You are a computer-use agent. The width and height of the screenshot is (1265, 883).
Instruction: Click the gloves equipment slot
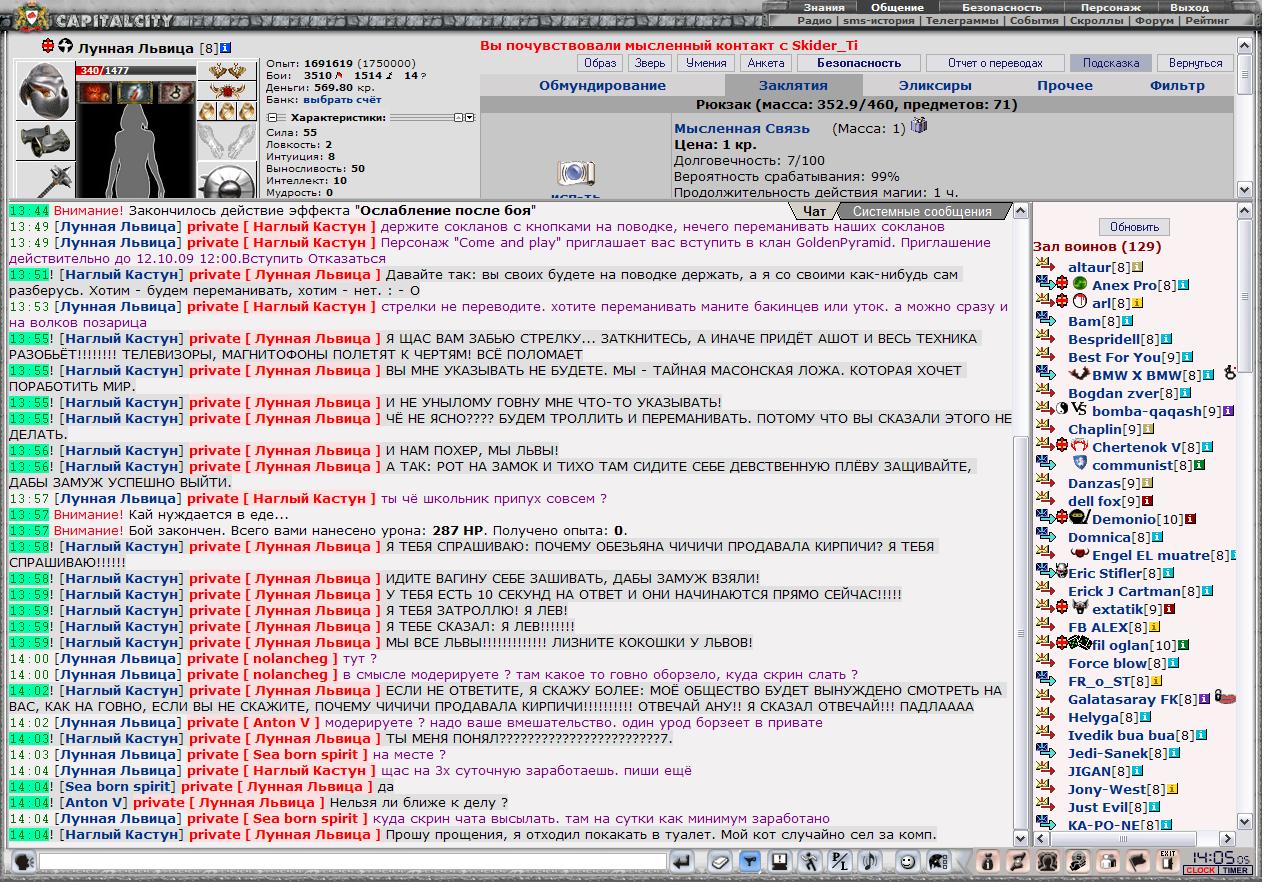[x=227, y=141]
